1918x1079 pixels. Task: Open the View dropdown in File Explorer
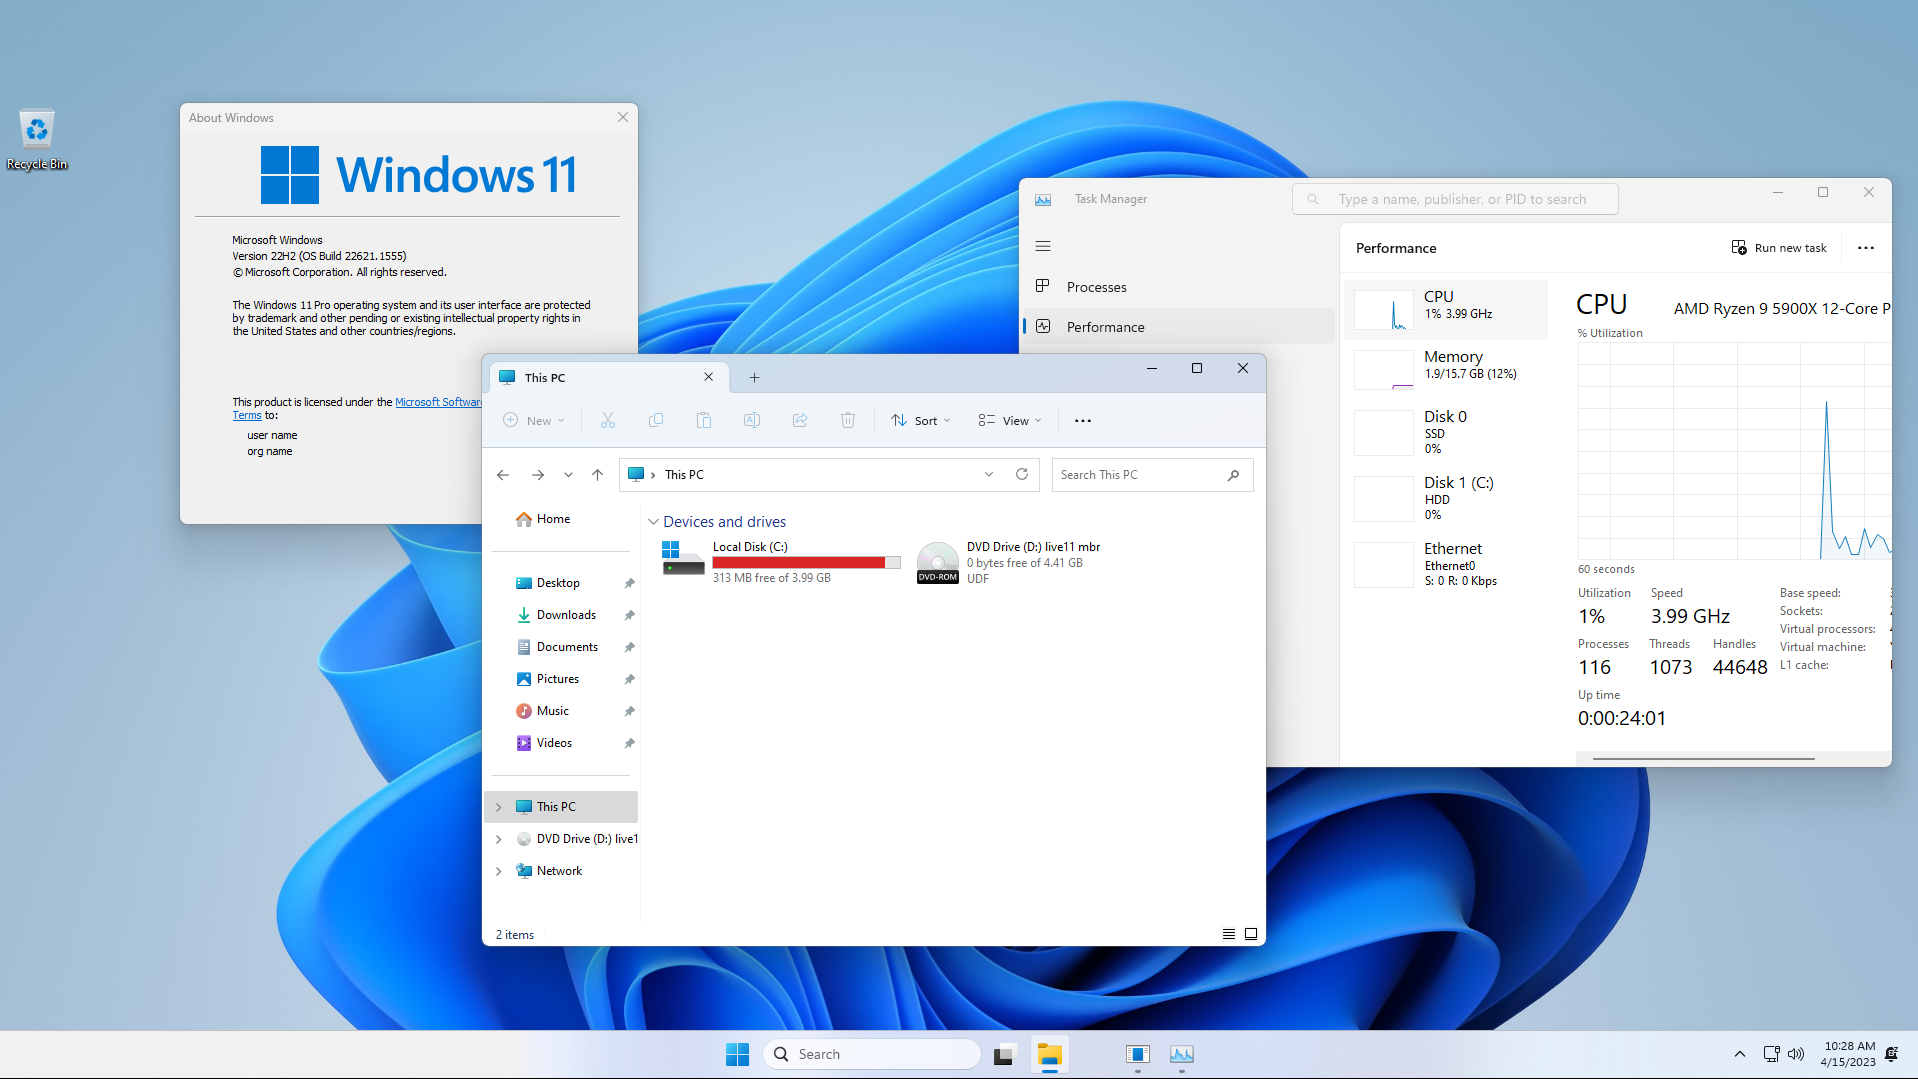click(1008, 420)
